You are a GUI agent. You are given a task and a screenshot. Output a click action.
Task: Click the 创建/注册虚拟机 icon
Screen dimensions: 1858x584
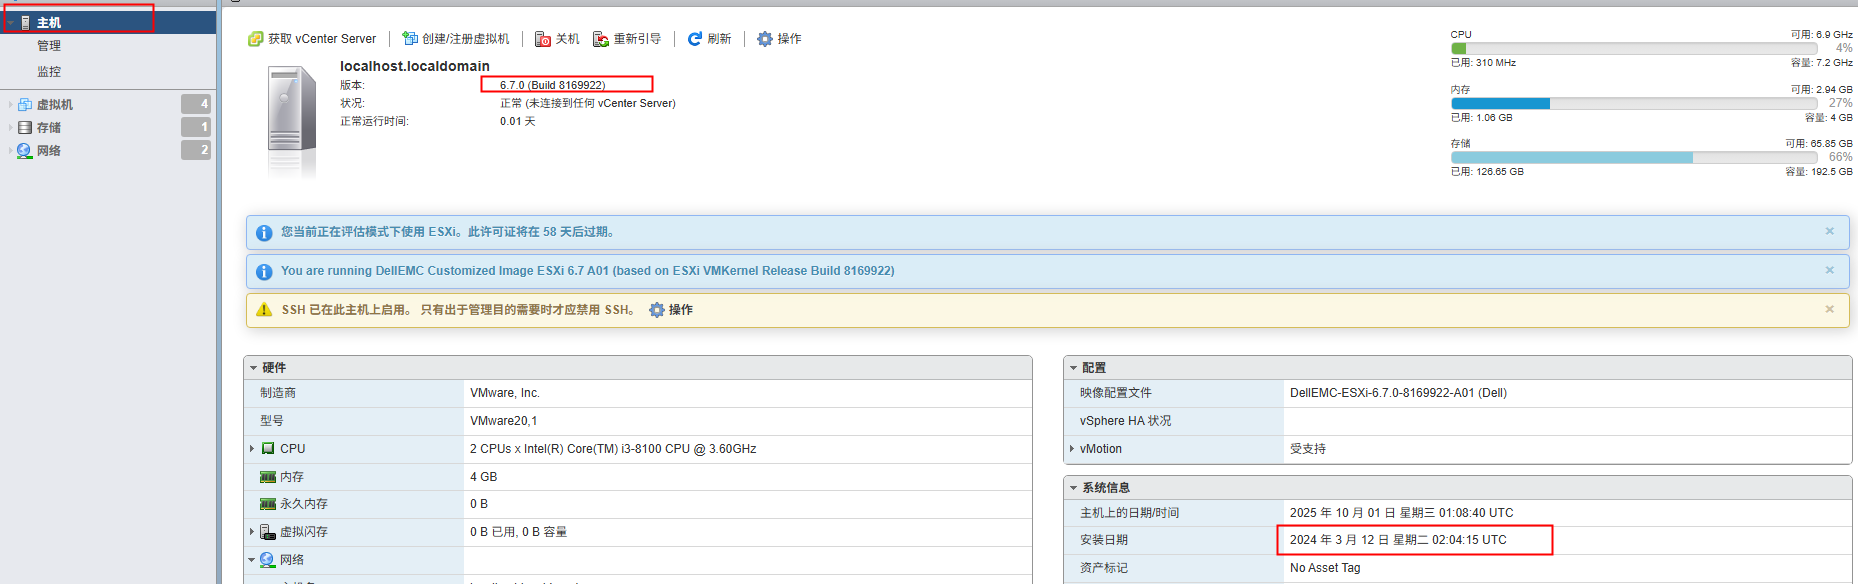pos(410,39)
